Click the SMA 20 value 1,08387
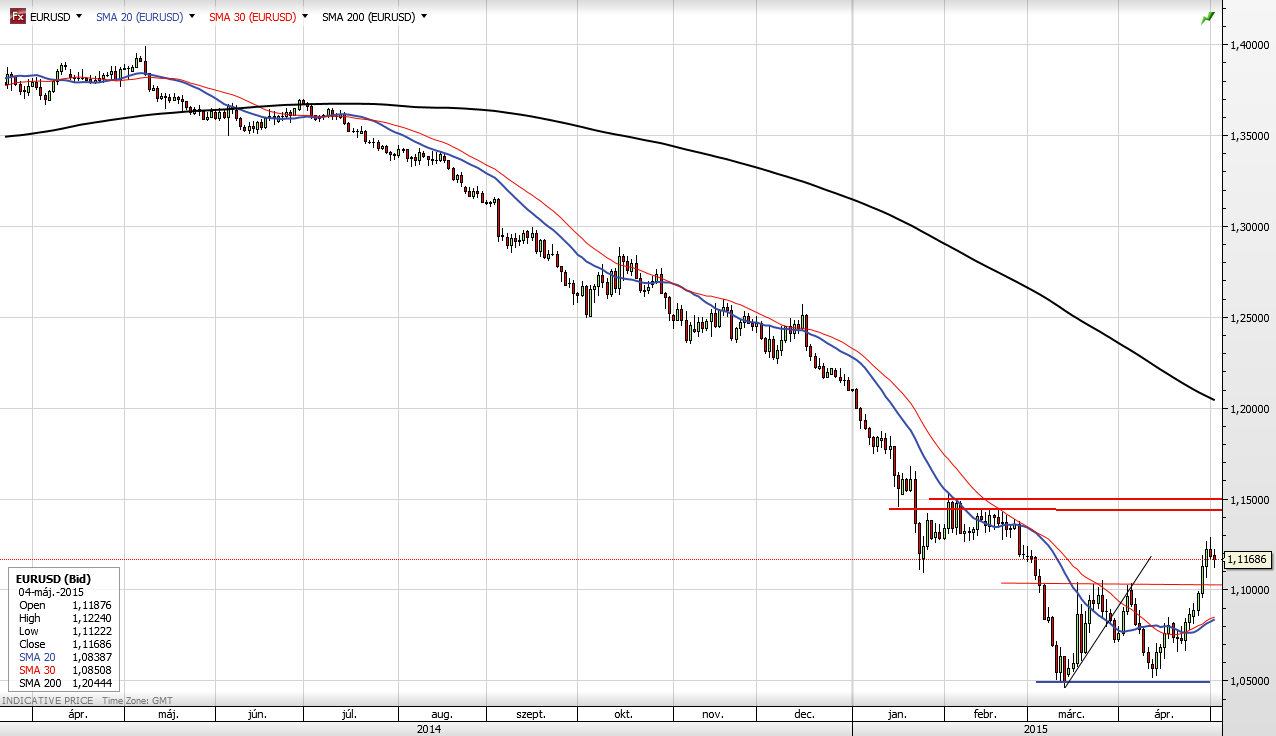This screenshot has width=1276, height=736. click(91, 657)
